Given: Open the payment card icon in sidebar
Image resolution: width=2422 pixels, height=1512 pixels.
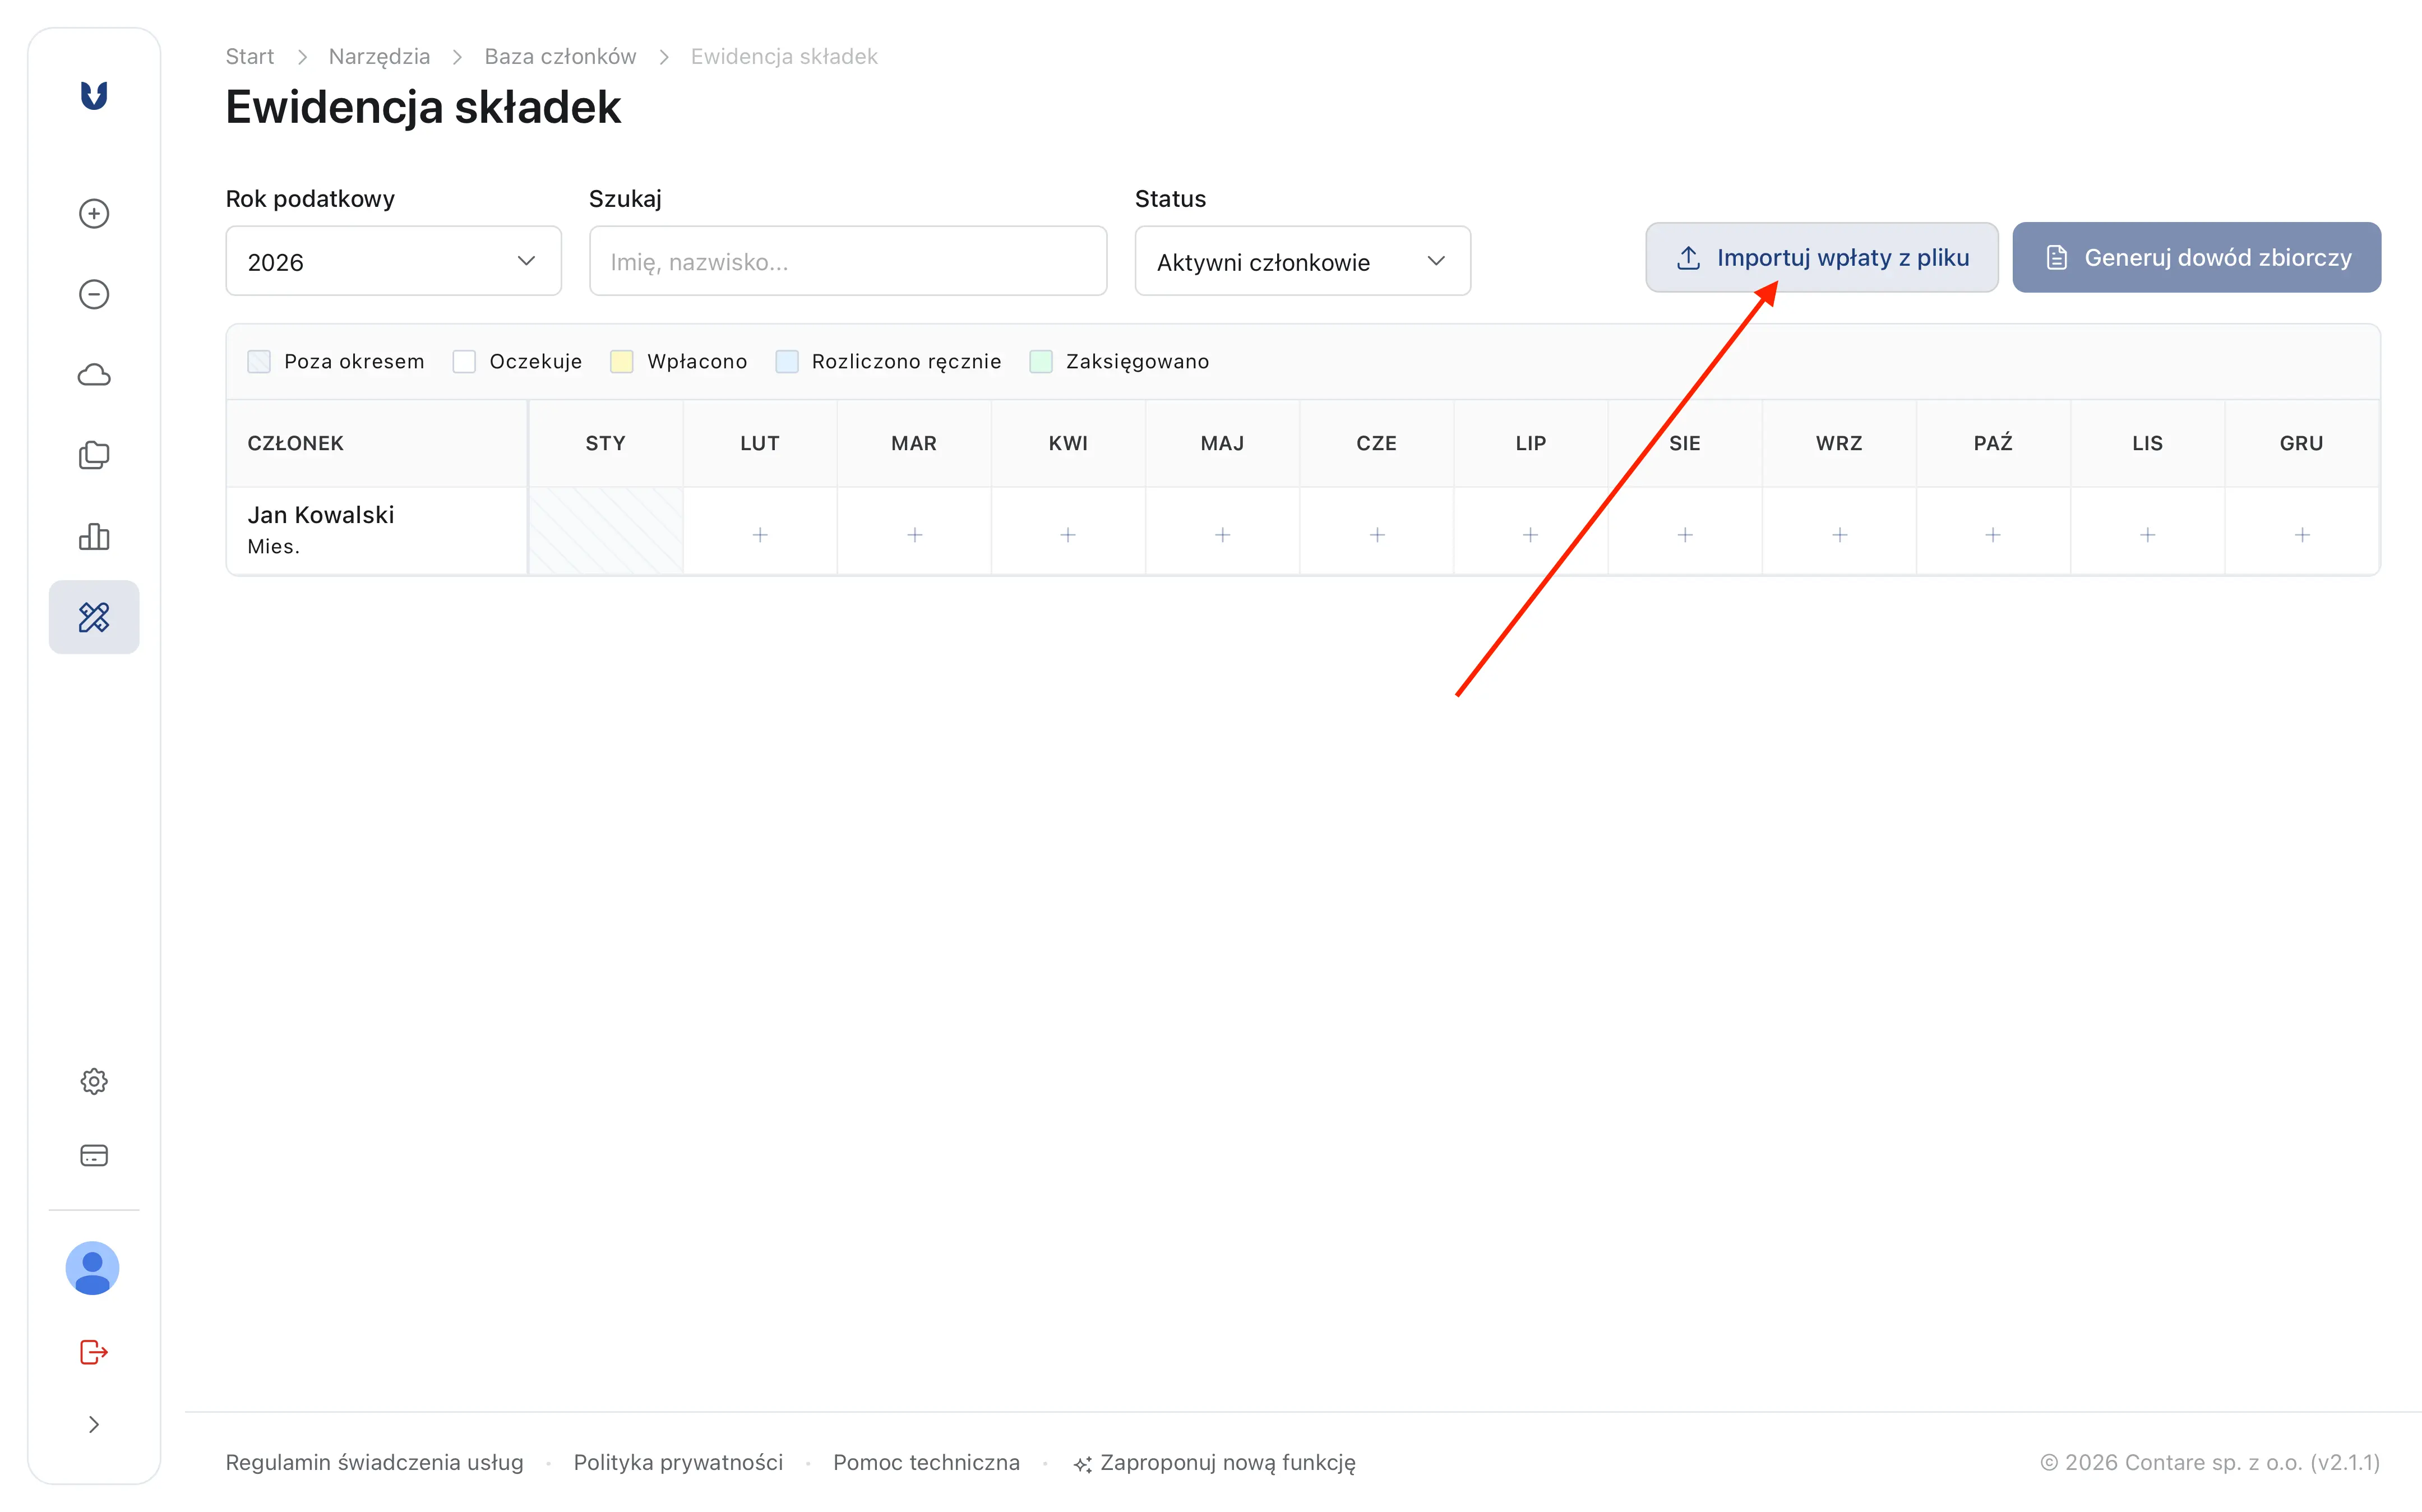Looking at the screenshot, I should pyautogui.click(x=94, y=1155).
